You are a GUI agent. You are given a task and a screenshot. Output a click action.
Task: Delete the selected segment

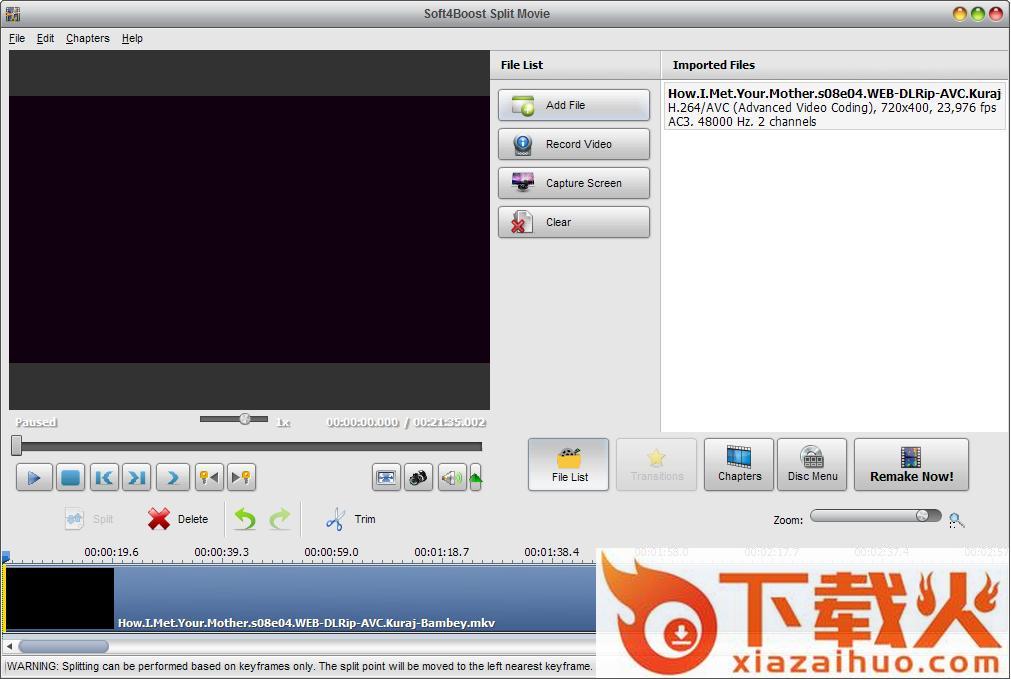(178, 519)
